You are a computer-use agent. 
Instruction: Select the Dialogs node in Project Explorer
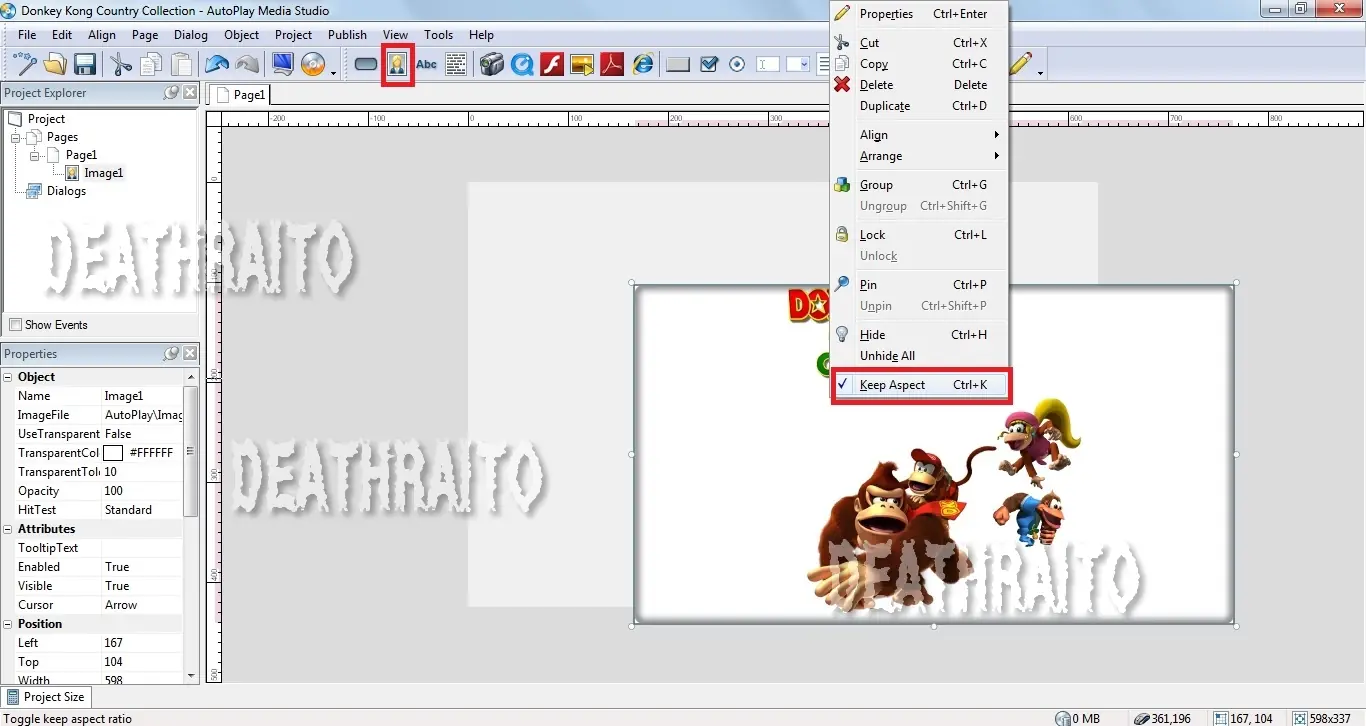(66, 191)
